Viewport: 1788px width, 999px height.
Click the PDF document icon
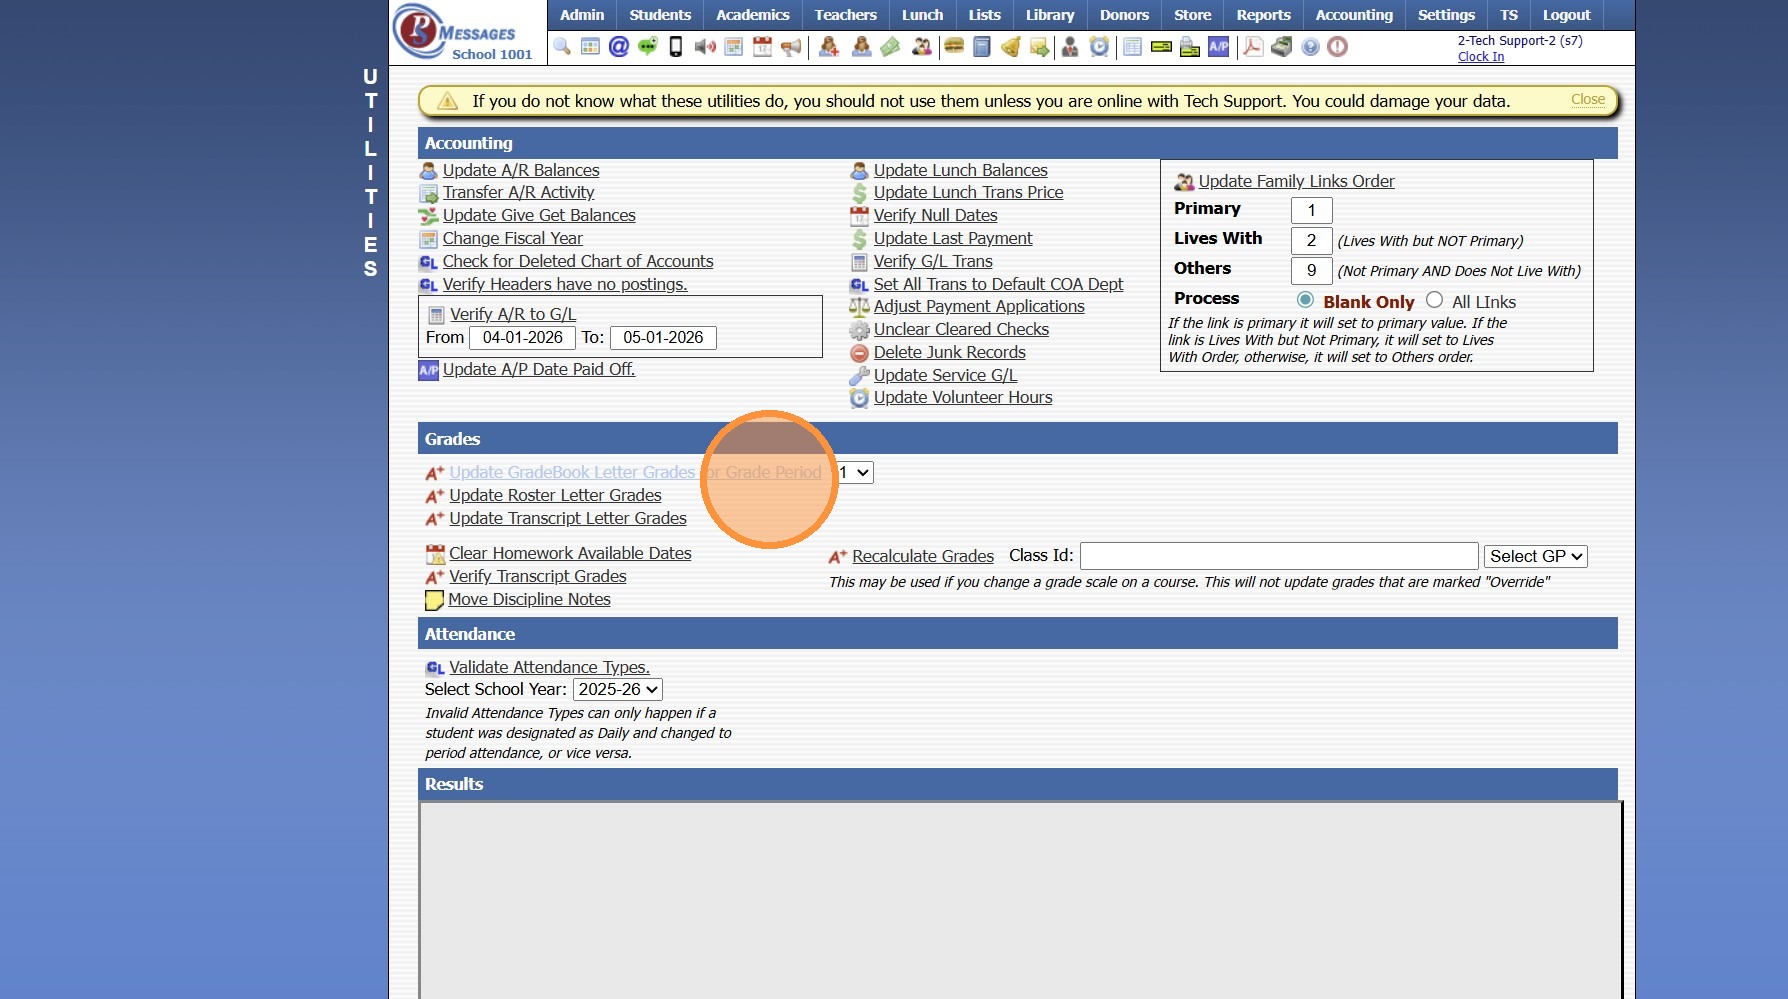[x=1253, y=47]
